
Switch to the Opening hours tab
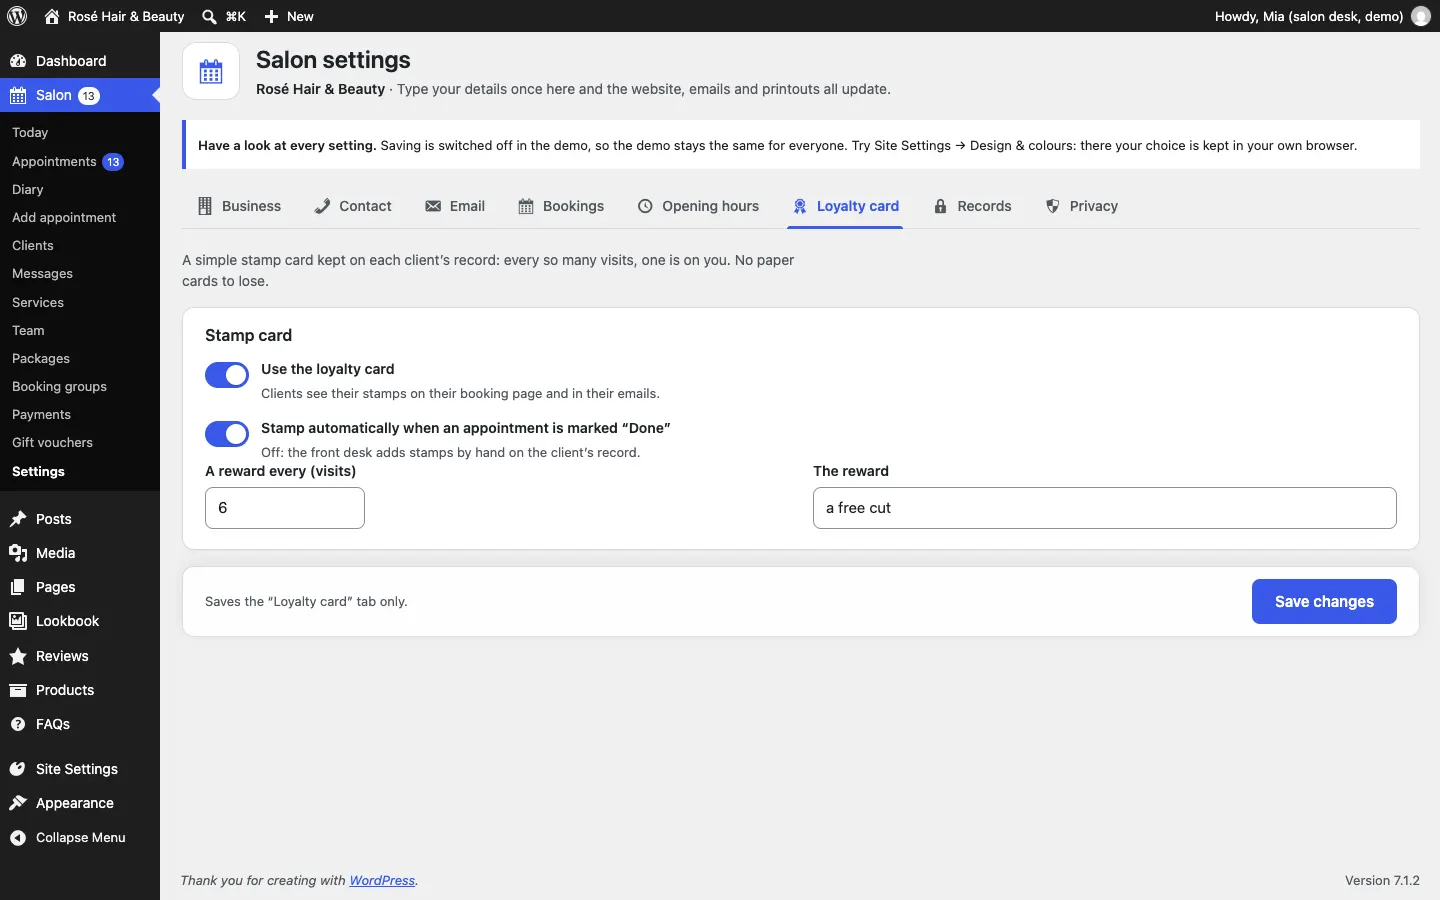(x=698, y=206)
